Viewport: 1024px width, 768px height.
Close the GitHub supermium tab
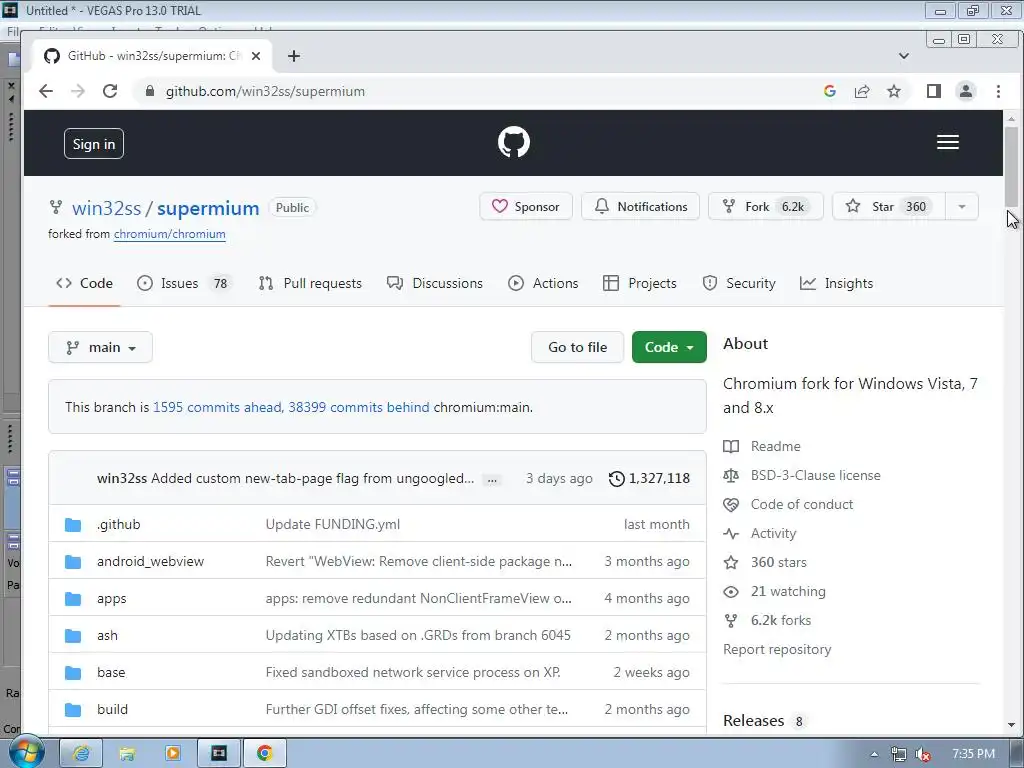click(256, 56)
